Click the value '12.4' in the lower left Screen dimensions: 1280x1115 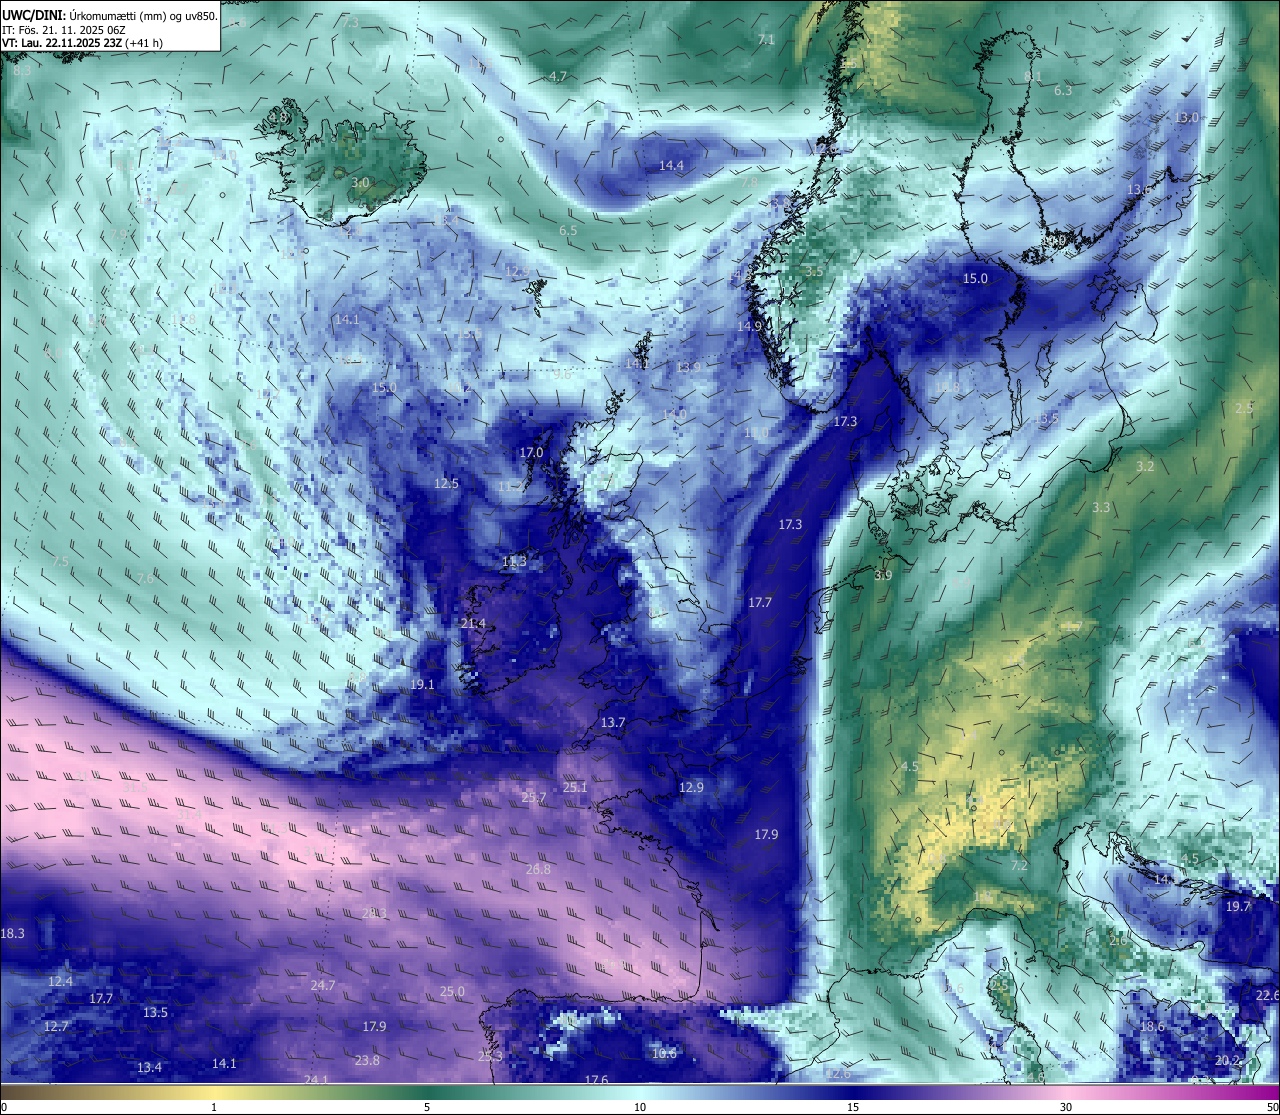click(x=60, y=982)
